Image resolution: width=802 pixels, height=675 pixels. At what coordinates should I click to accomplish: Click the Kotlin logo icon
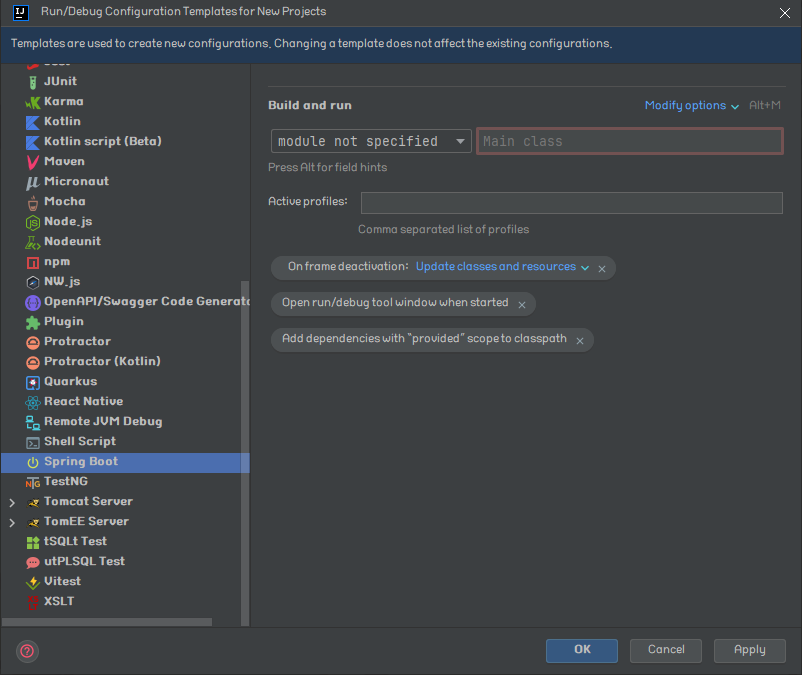click(x=33, y=122)
